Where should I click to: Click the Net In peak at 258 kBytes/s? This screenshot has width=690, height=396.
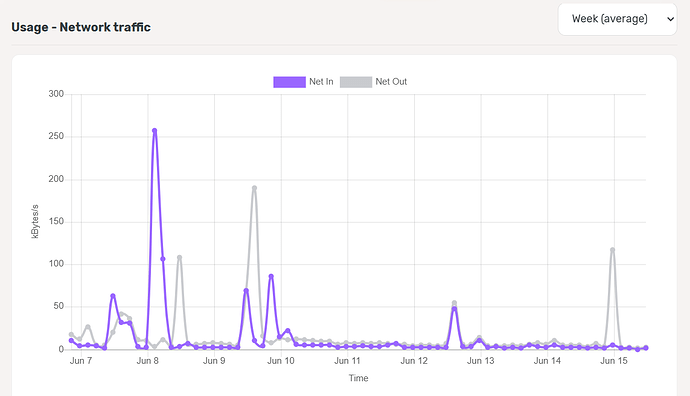[x=154, y=131]
